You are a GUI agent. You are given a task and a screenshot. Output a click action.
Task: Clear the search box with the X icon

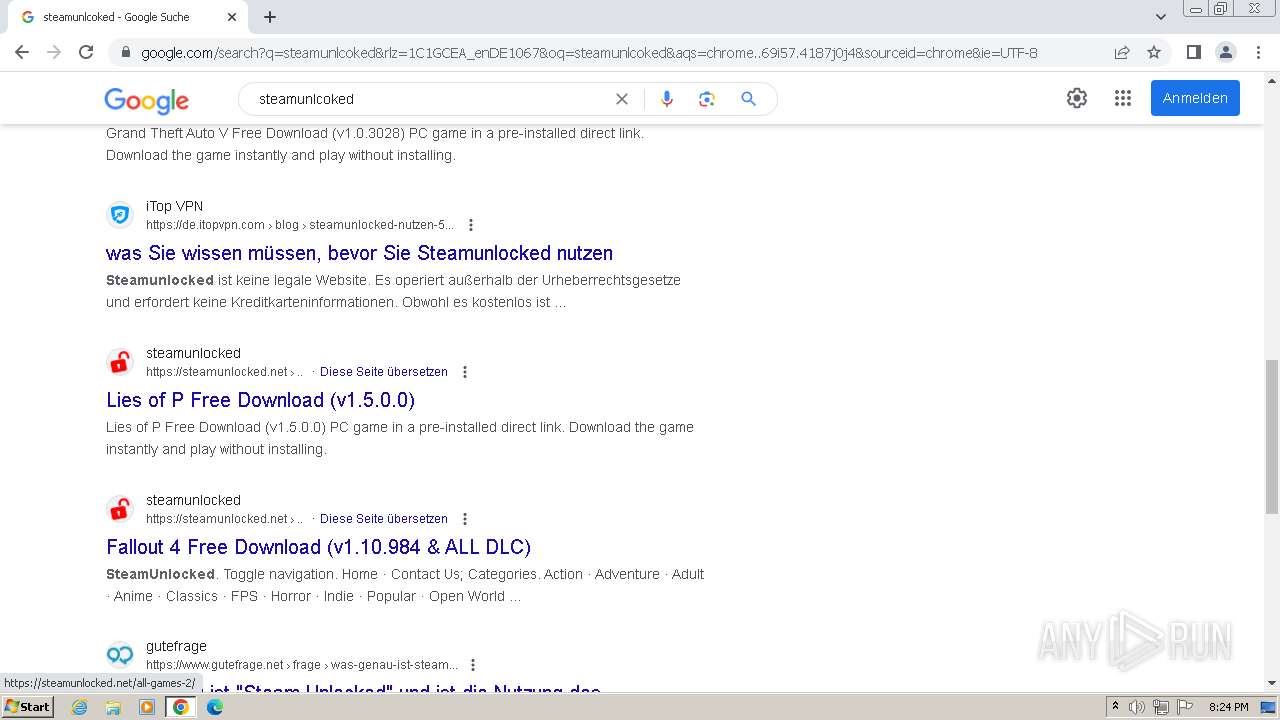(622, 99)
